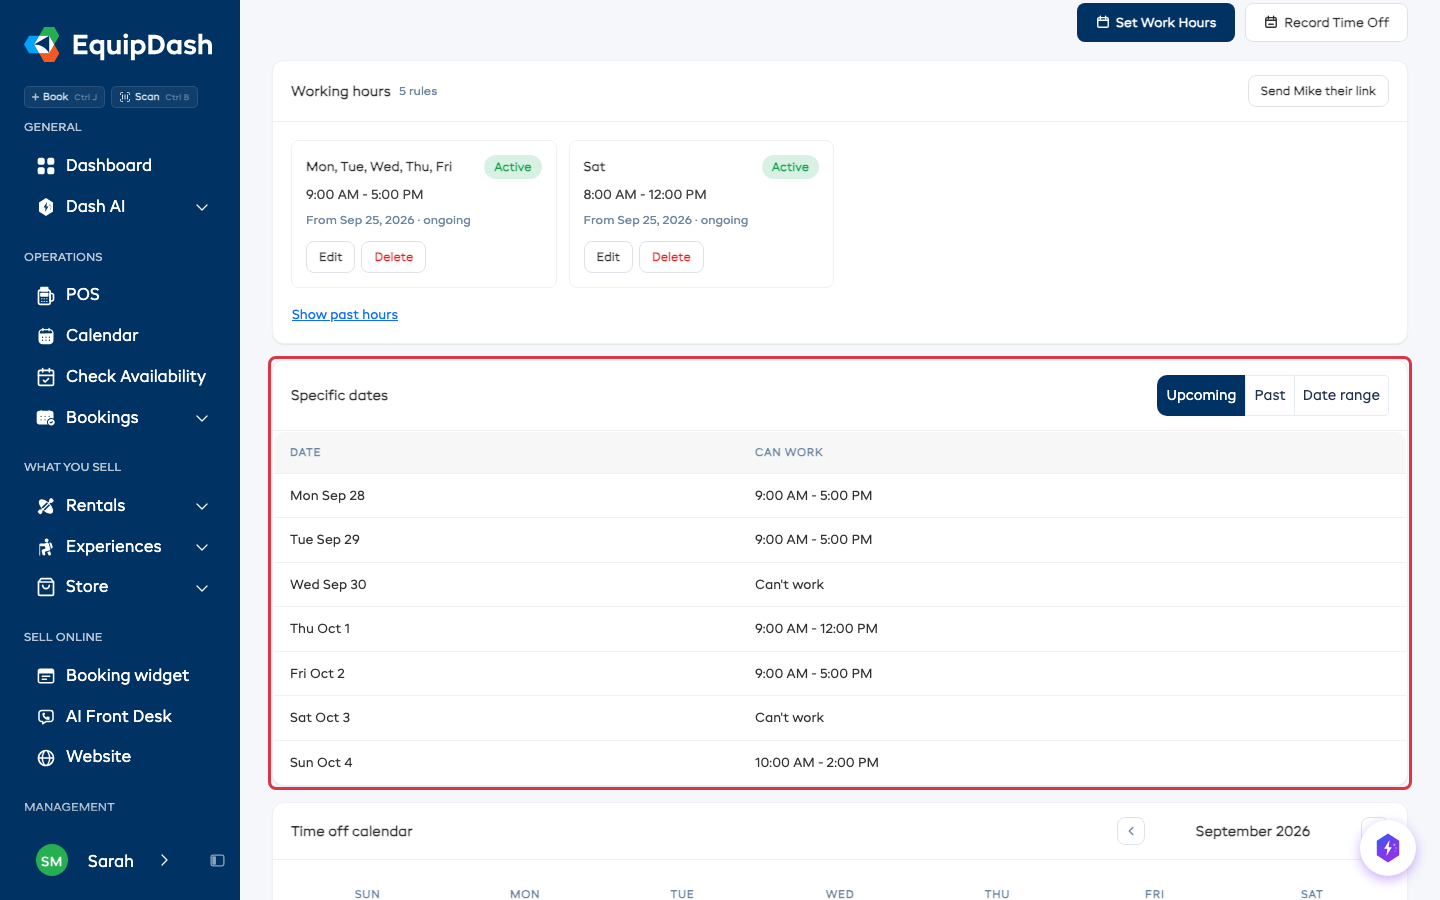The image size is (1440, 900).
Task: Open Sarah's account menu arrow
Action: [164, 861]
